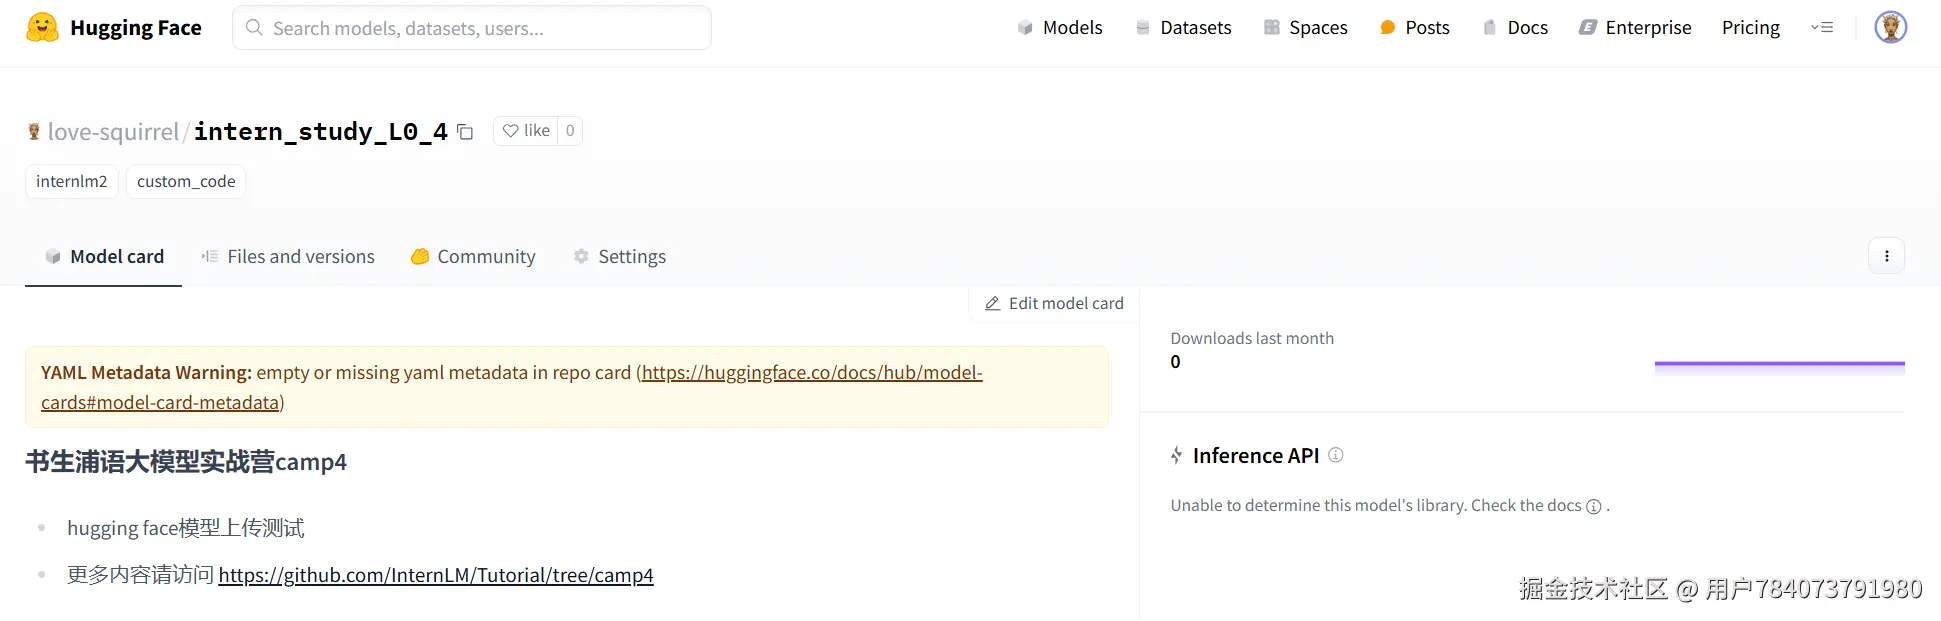Open the Settings tab
The height and width of the screenshot is (621, 1941).
point(619,257)
